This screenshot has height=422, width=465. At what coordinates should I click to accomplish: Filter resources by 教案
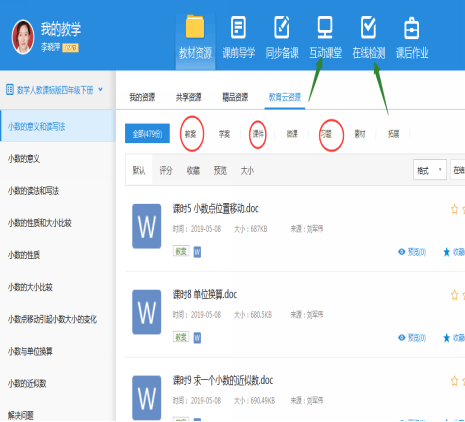[x=190, y=134]
